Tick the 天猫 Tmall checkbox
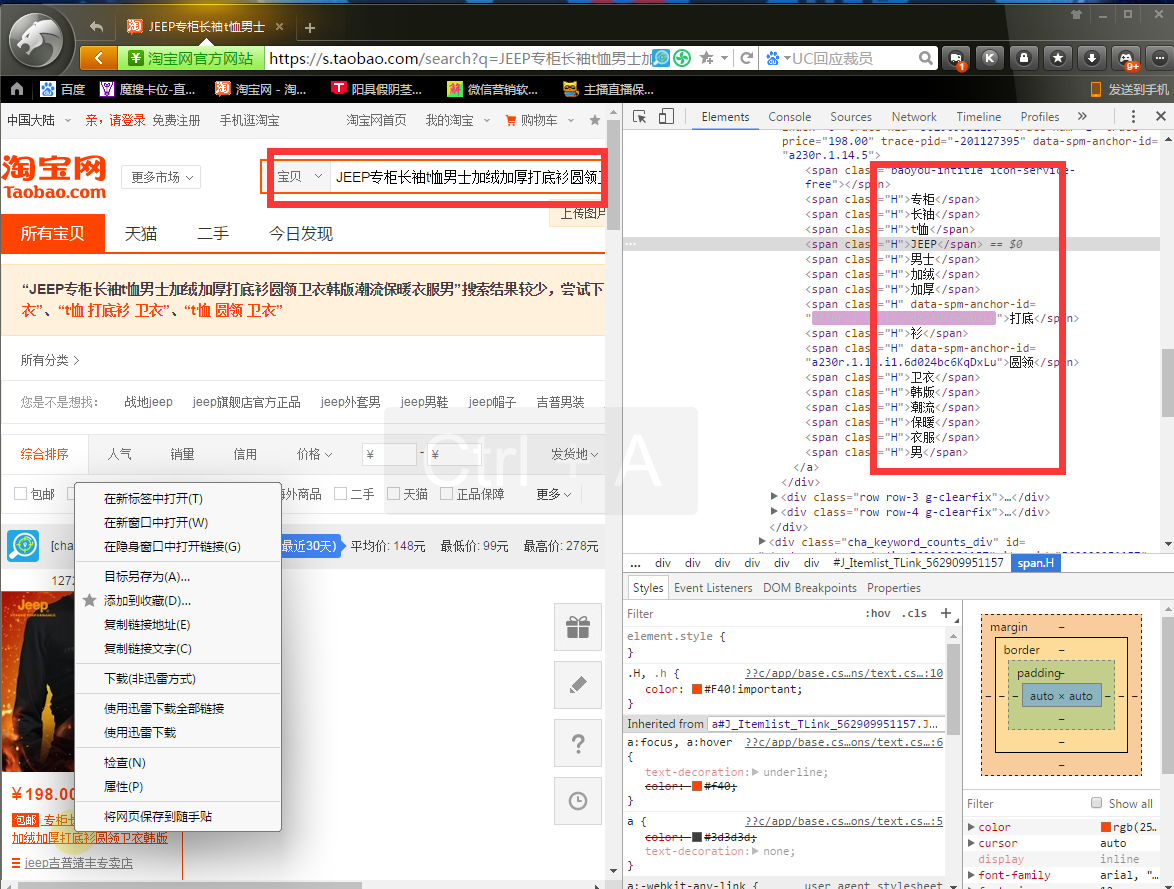 [393, 494]
